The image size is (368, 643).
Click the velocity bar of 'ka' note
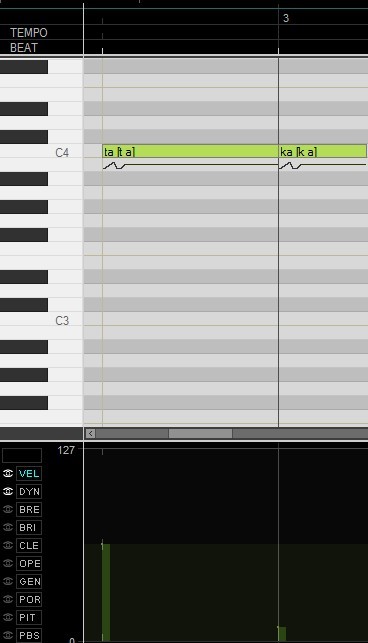(282, 634)
